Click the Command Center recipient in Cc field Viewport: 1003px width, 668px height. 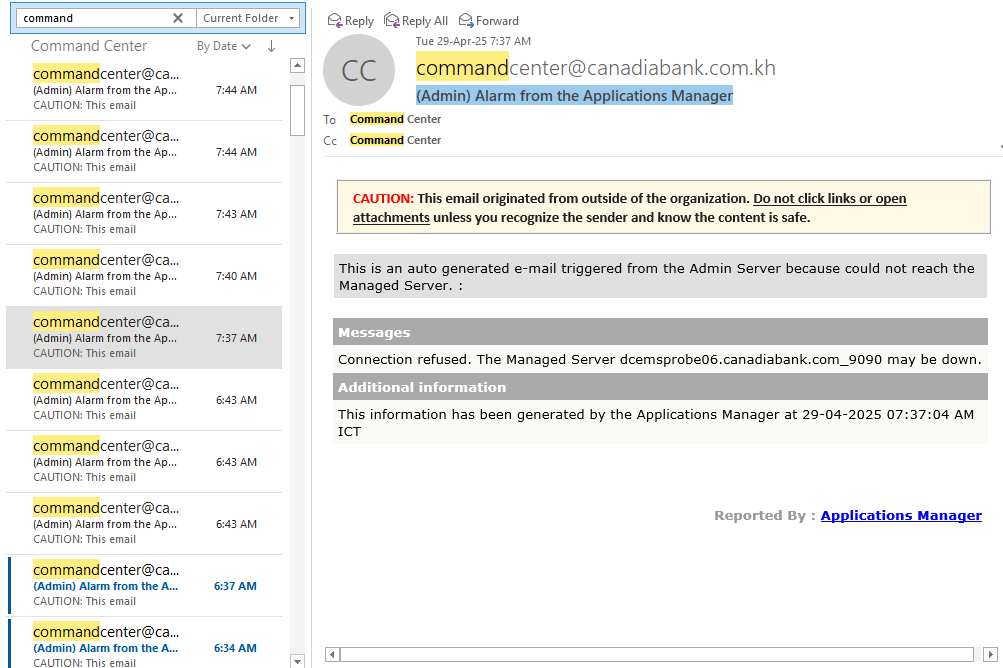(395, 140)
